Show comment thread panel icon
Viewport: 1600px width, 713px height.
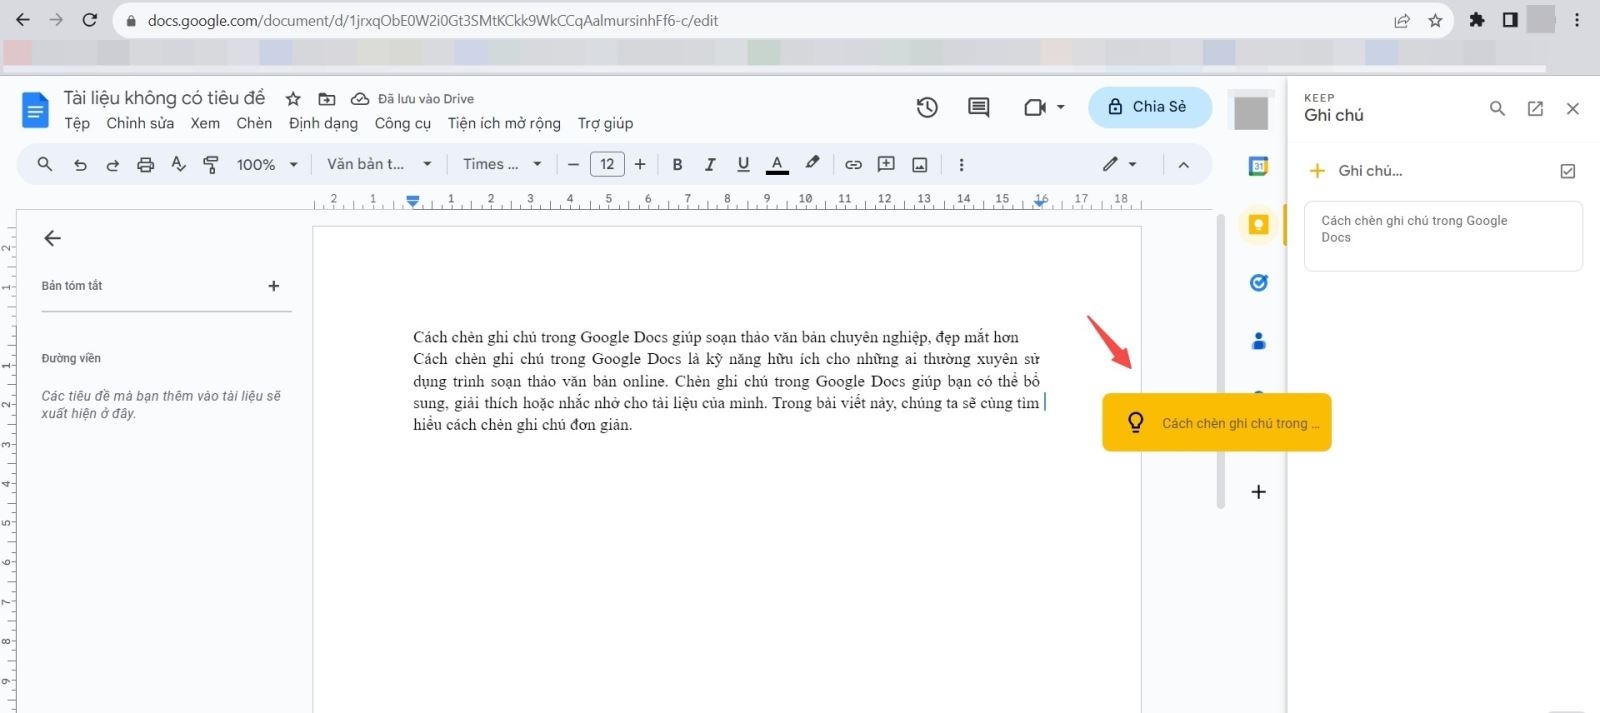click(x=979, y=107)
